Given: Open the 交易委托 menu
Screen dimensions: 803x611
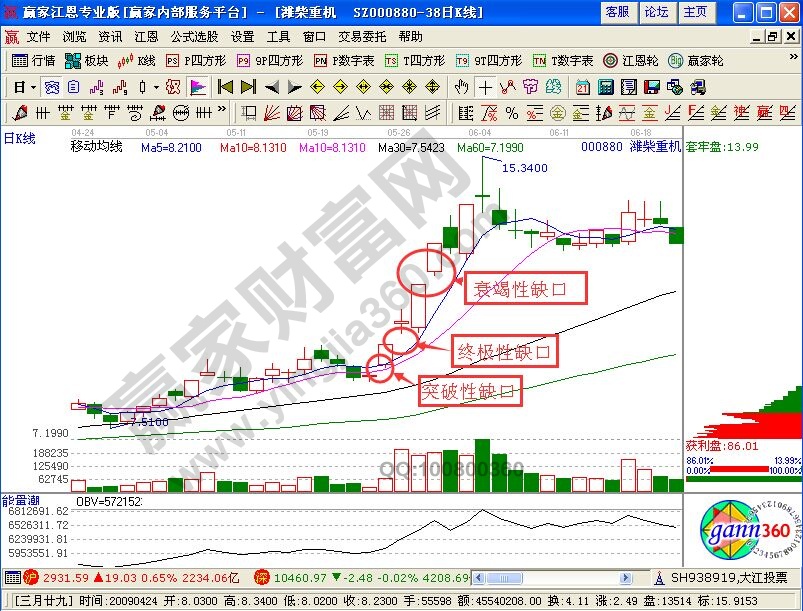Looking at the screenshot, I should click(360, 36).
